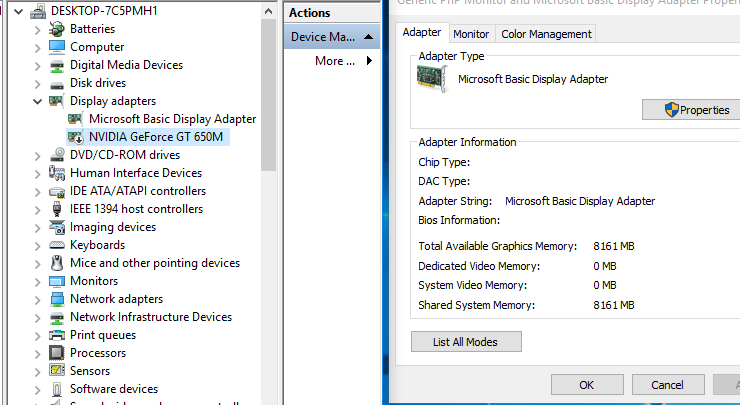740x405 pixels.
Task: Select the Print queues label
Action: click(103, 335)
